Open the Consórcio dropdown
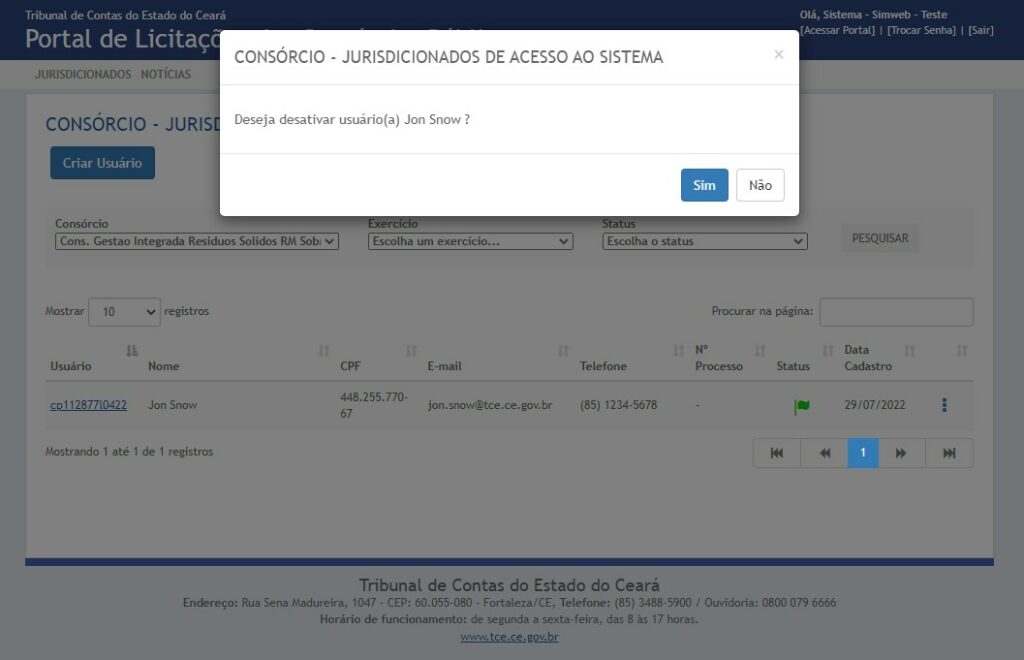The image size is (1024, 660). [197, 241]
